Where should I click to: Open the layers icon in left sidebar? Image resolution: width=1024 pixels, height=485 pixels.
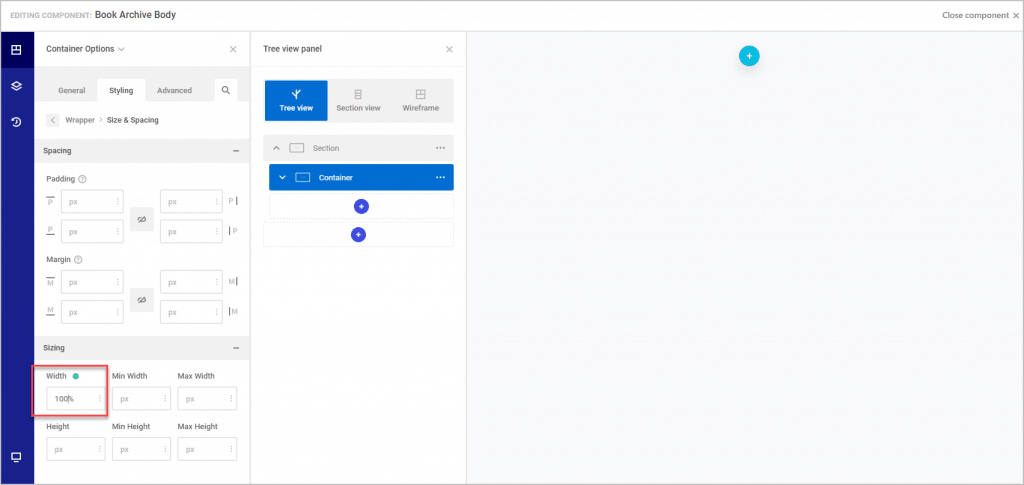pos(16,86)
